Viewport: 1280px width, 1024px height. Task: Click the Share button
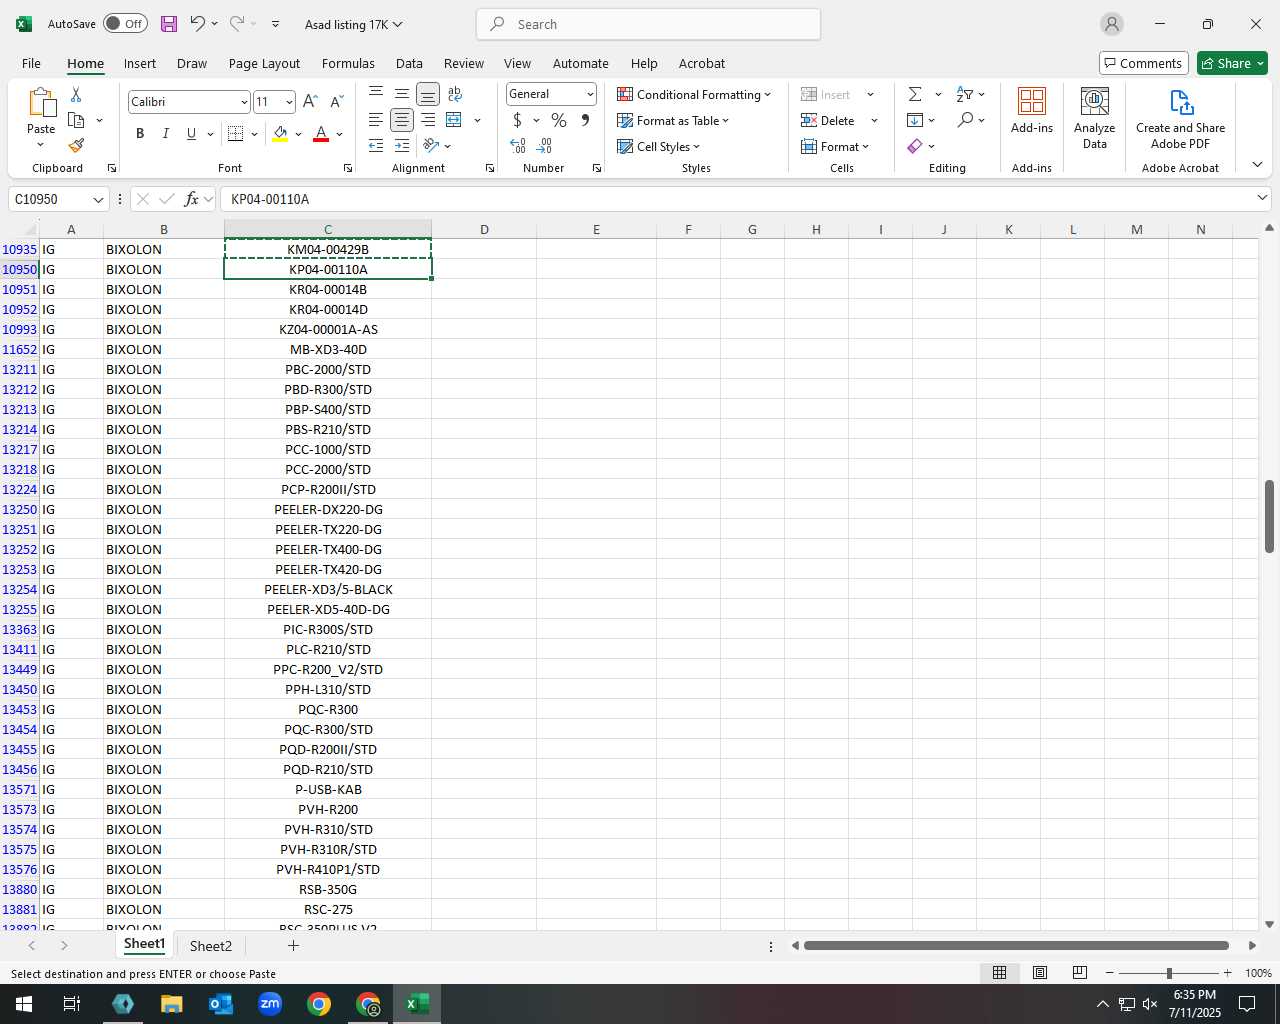click(1232, 63)
